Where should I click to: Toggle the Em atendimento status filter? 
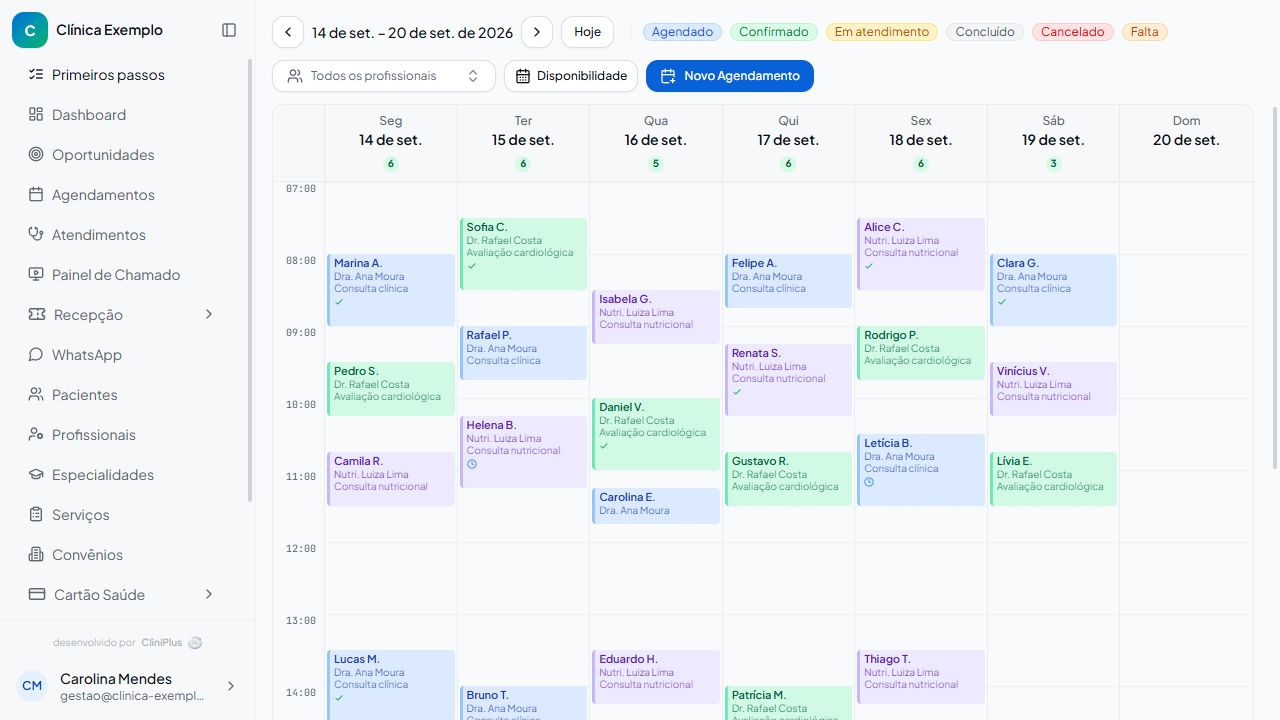pyautogui.click(x=882, y=32)
